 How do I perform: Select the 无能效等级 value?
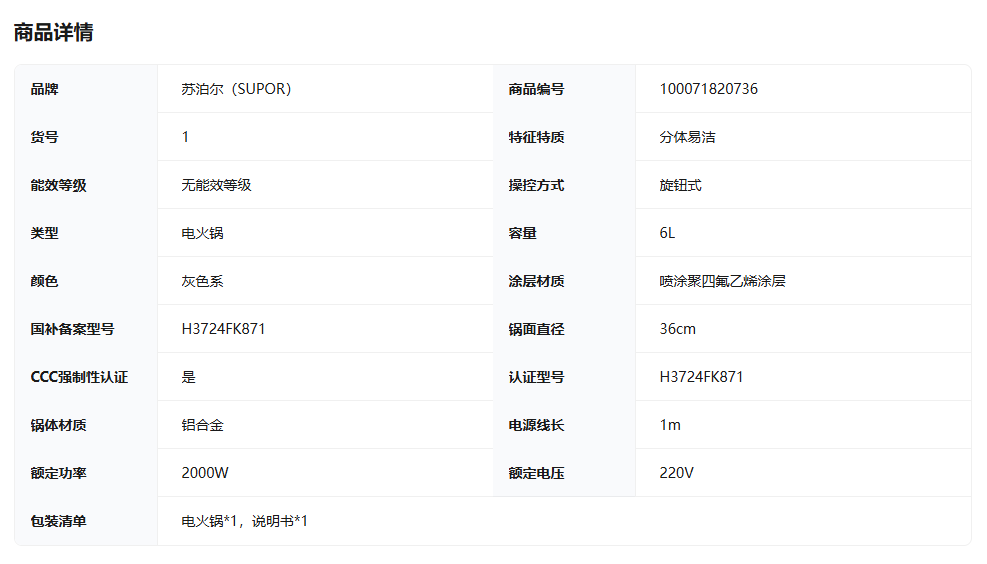(x=216, y=185)
